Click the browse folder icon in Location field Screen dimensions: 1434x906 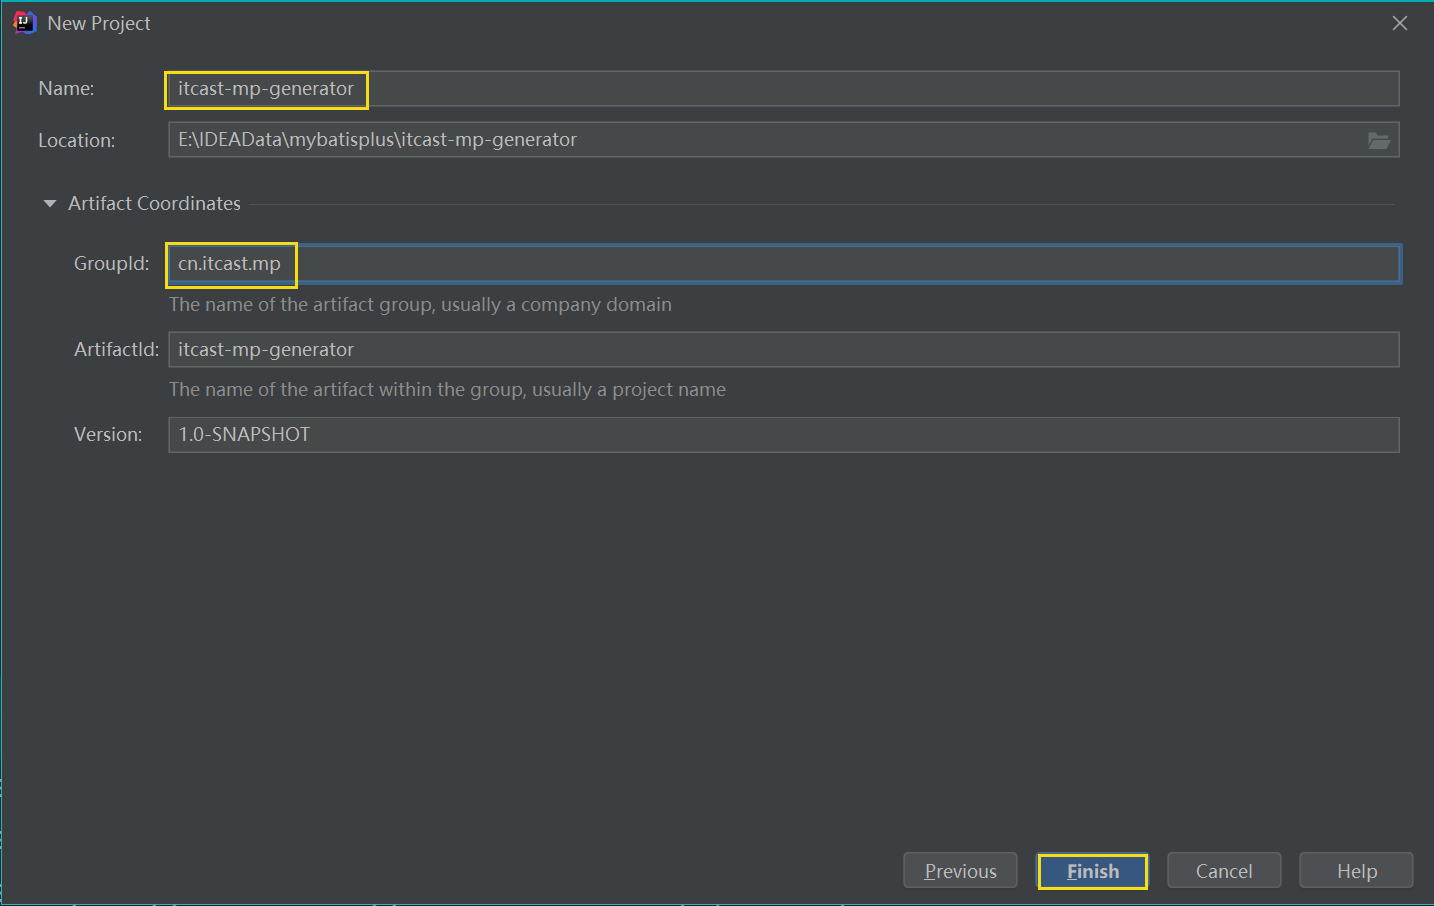(x=1379, y=140)
